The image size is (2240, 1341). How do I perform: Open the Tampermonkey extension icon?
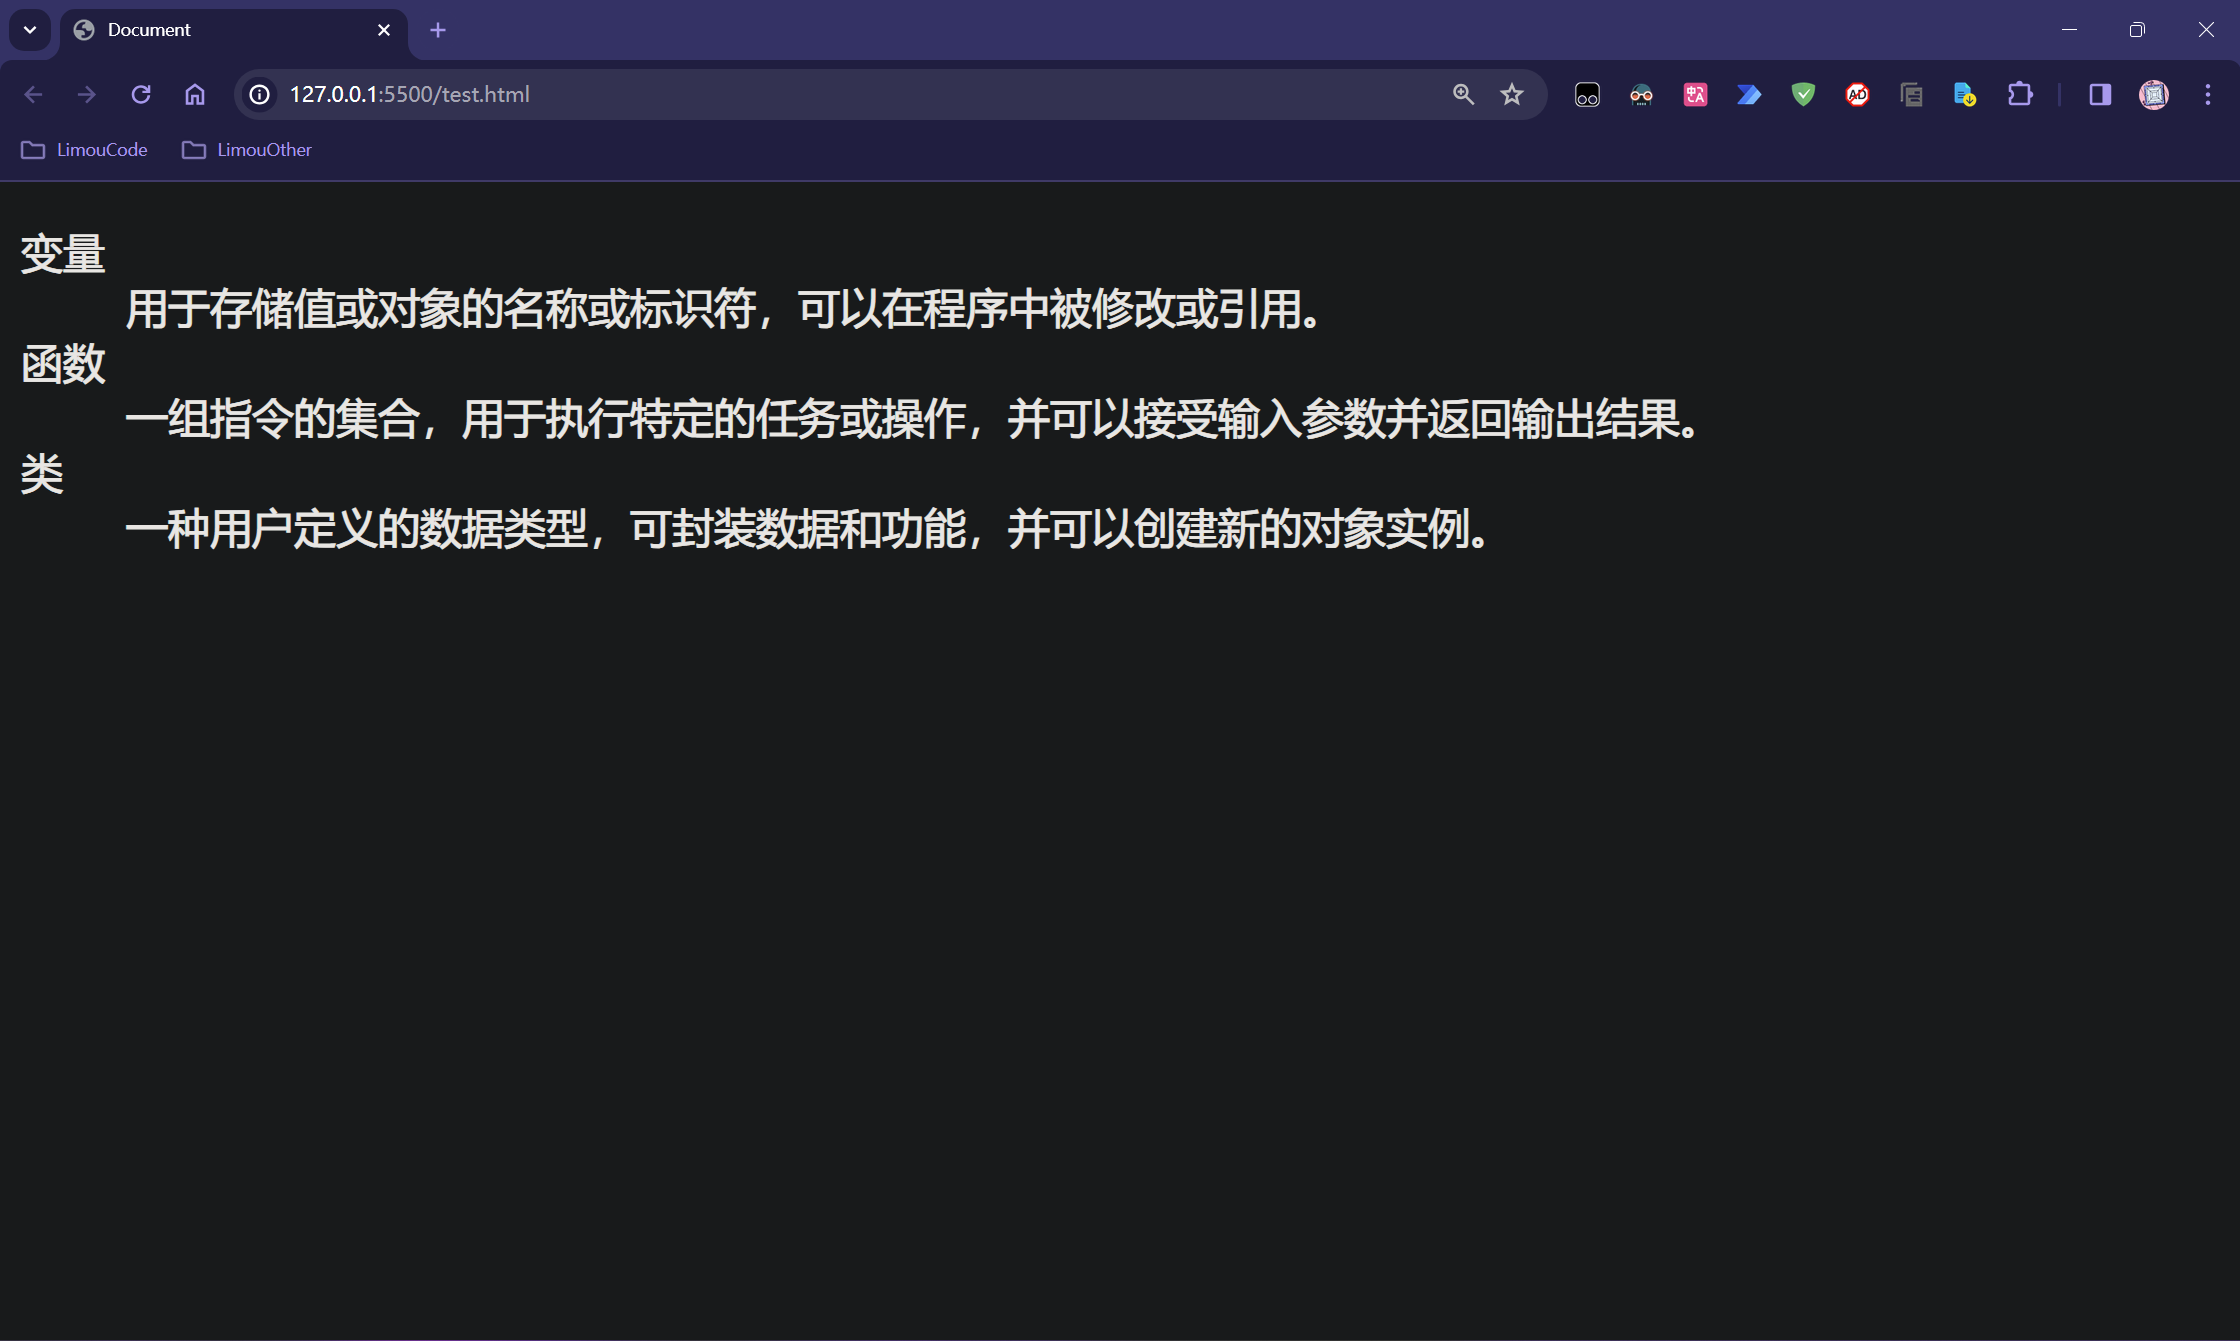[1587, 95]
